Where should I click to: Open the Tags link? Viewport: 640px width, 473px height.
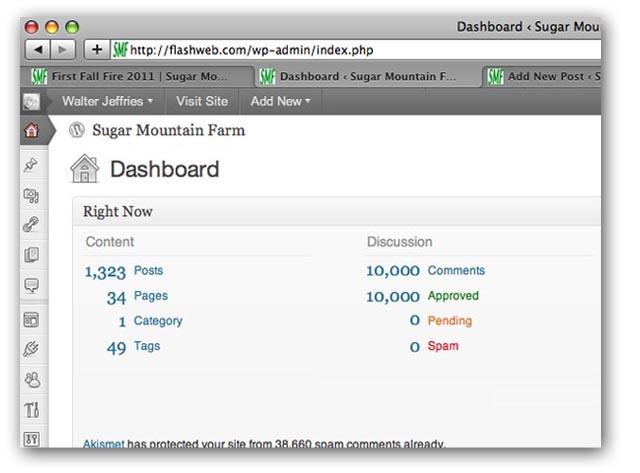[x=147, y=346]
